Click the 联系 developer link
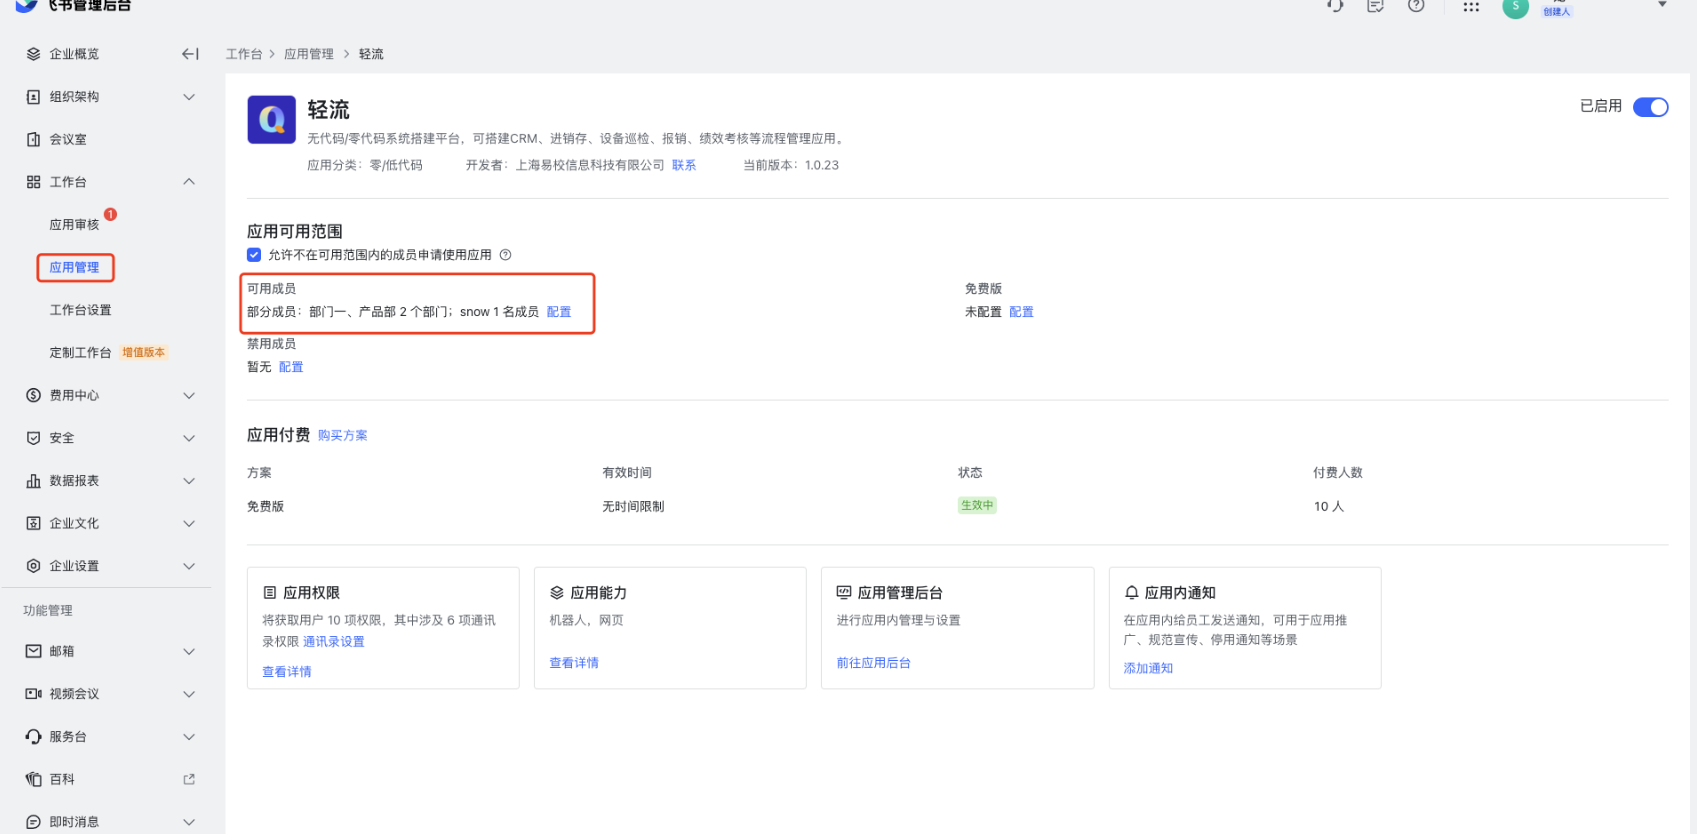Image resolution: width=1697 pixels, height=834 pixels. pos(684,165)
